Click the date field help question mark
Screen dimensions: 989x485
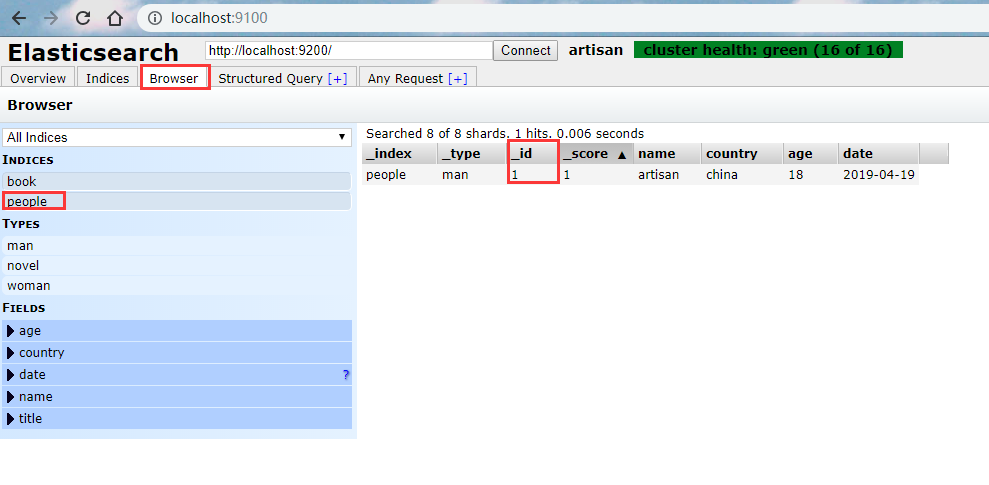[x=346, y=375]
